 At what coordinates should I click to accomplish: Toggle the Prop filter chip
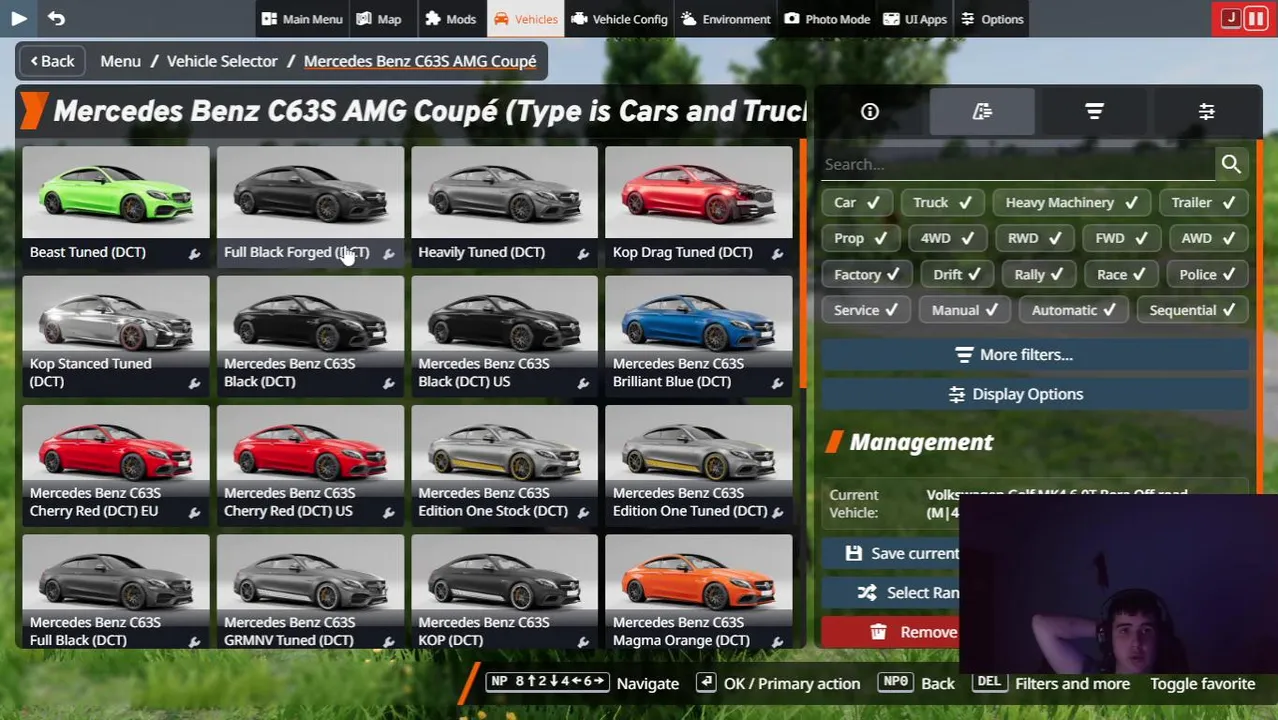pyautogui.click(x=860, y=238)
